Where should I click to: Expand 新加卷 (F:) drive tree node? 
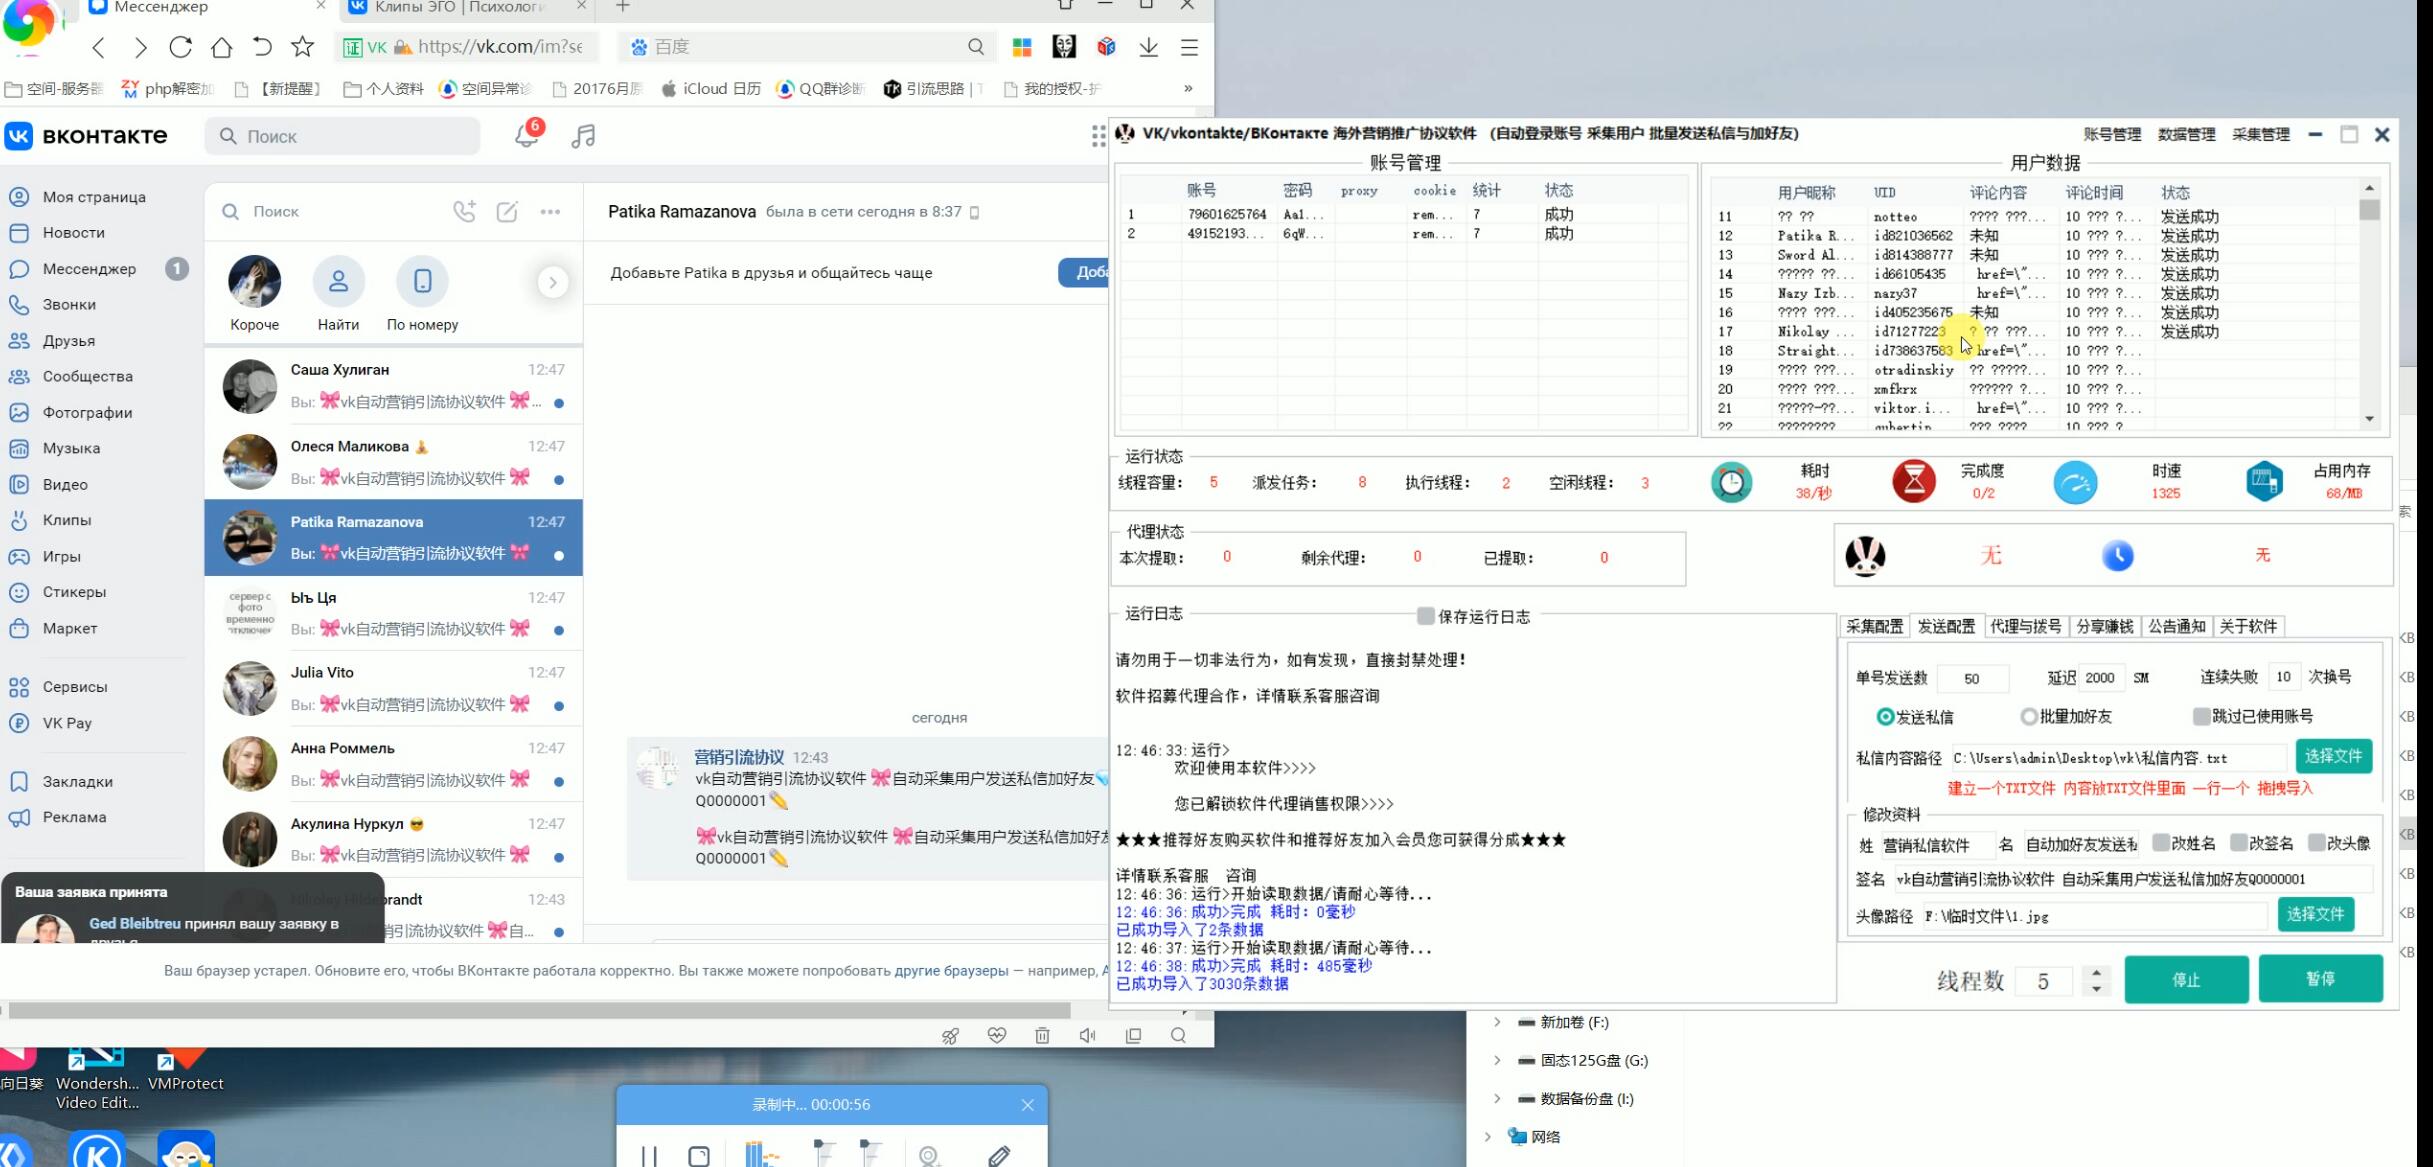1497,1022
